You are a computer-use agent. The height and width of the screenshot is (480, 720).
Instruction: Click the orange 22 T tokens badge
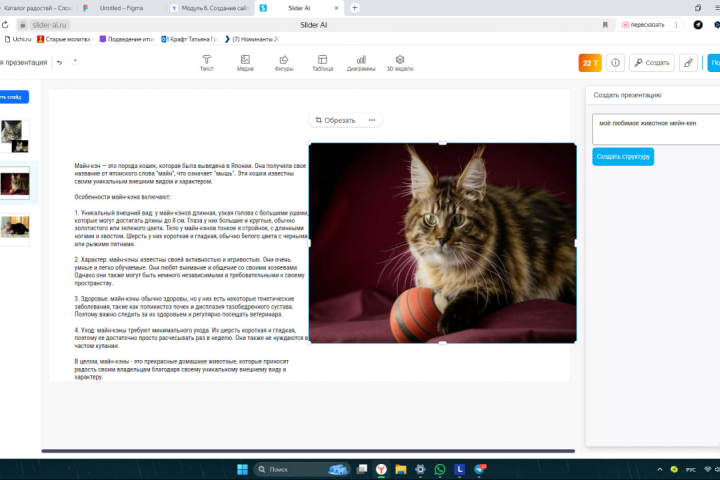(x=590, y=63)
